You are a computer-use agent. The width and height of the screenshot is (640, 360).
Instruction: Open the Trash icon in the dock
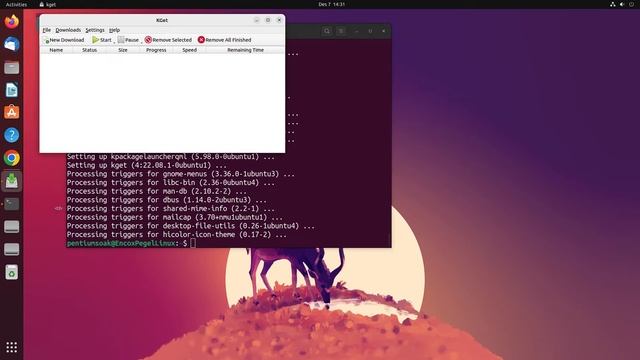tap(11, 272)
